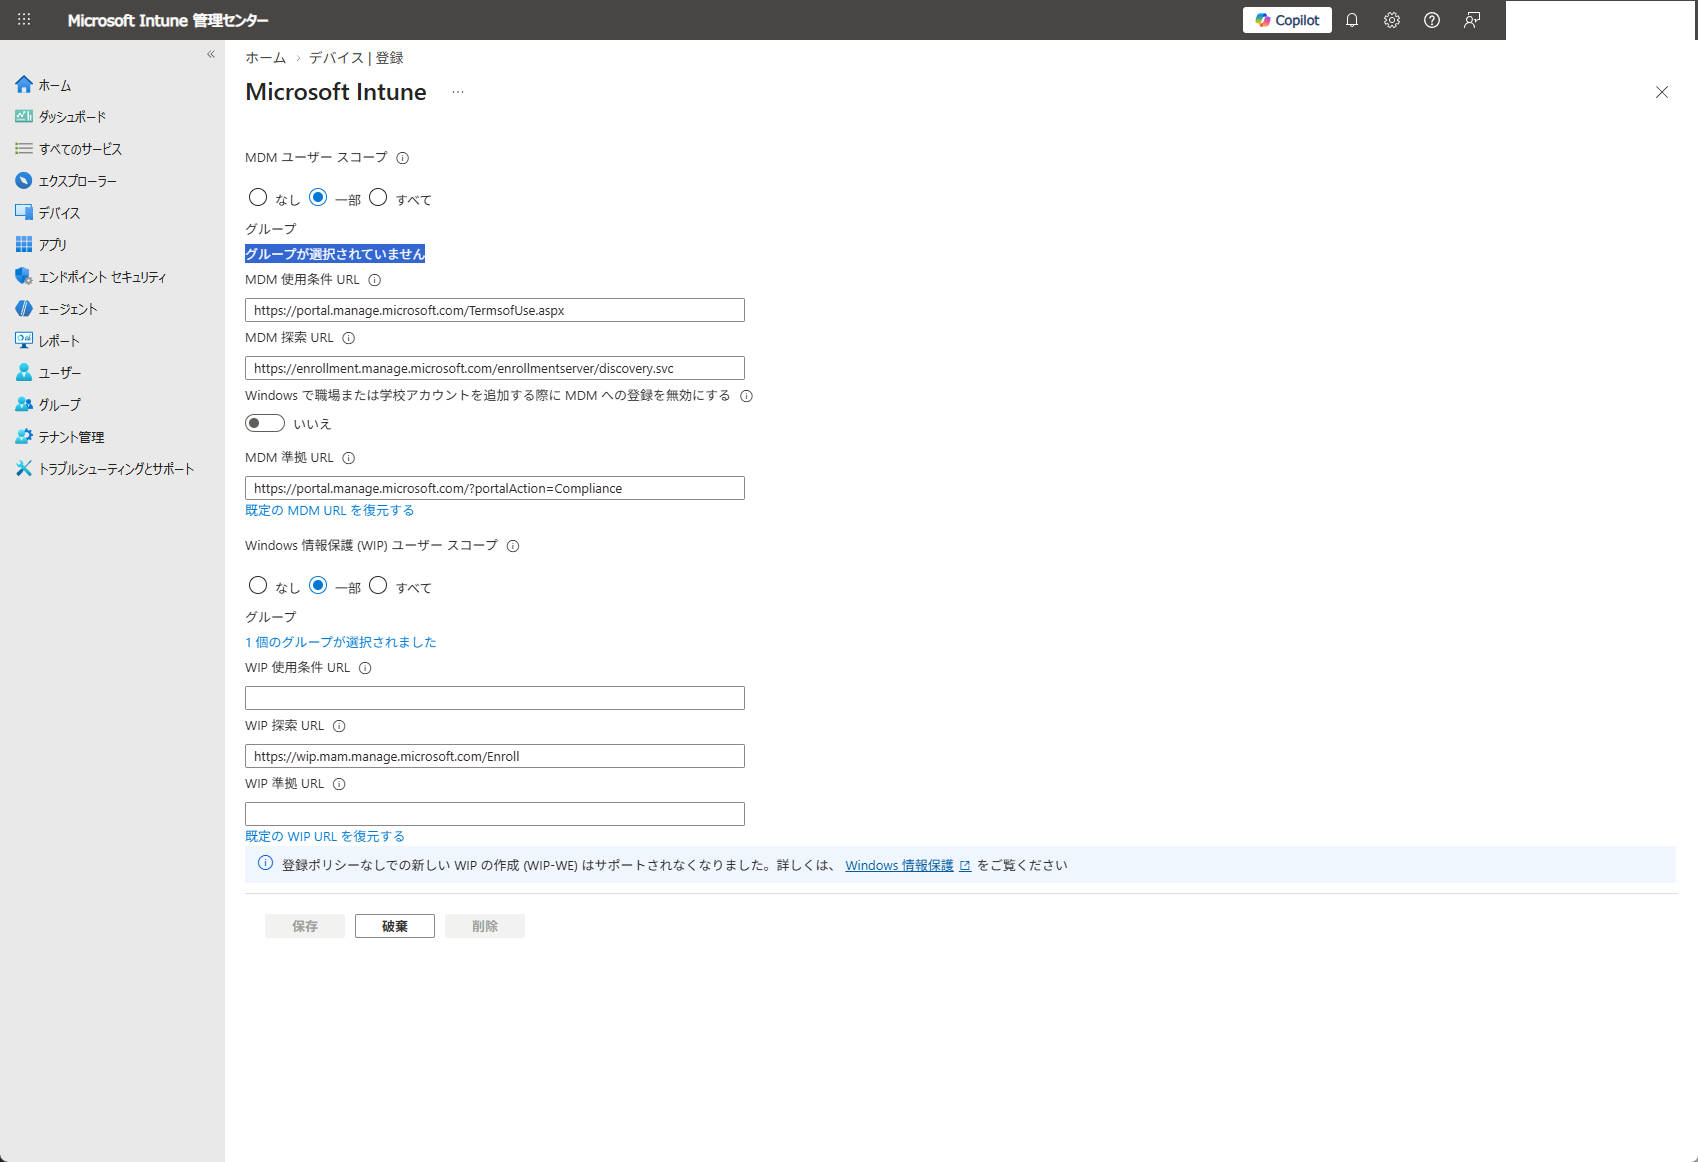The image size is (1698, 1162).
Task: Open エンドポイント セキュリティ from the sidebar
Action: 101,276
